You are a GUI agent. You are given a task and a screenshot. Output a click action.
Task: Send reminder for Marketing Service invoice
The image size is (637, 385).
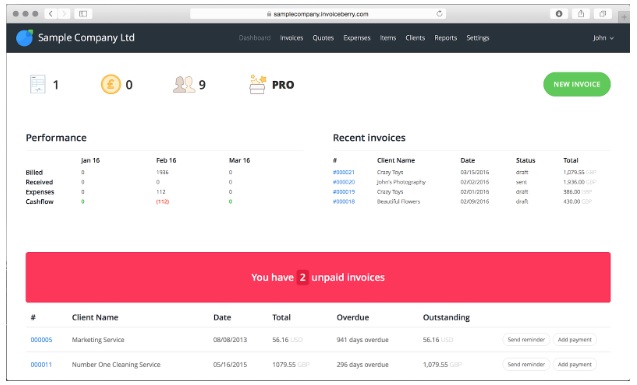[x=526, y=340]
